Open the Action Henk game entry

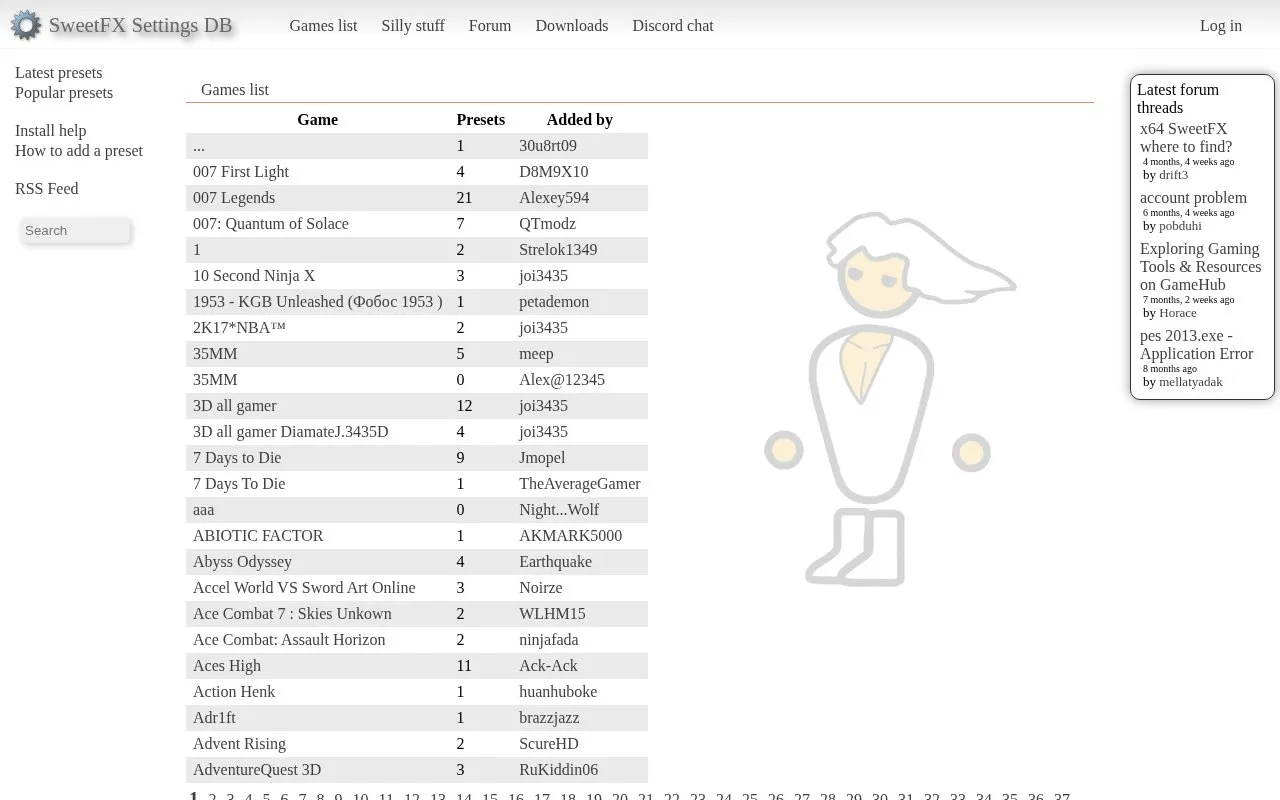[234, 692]
